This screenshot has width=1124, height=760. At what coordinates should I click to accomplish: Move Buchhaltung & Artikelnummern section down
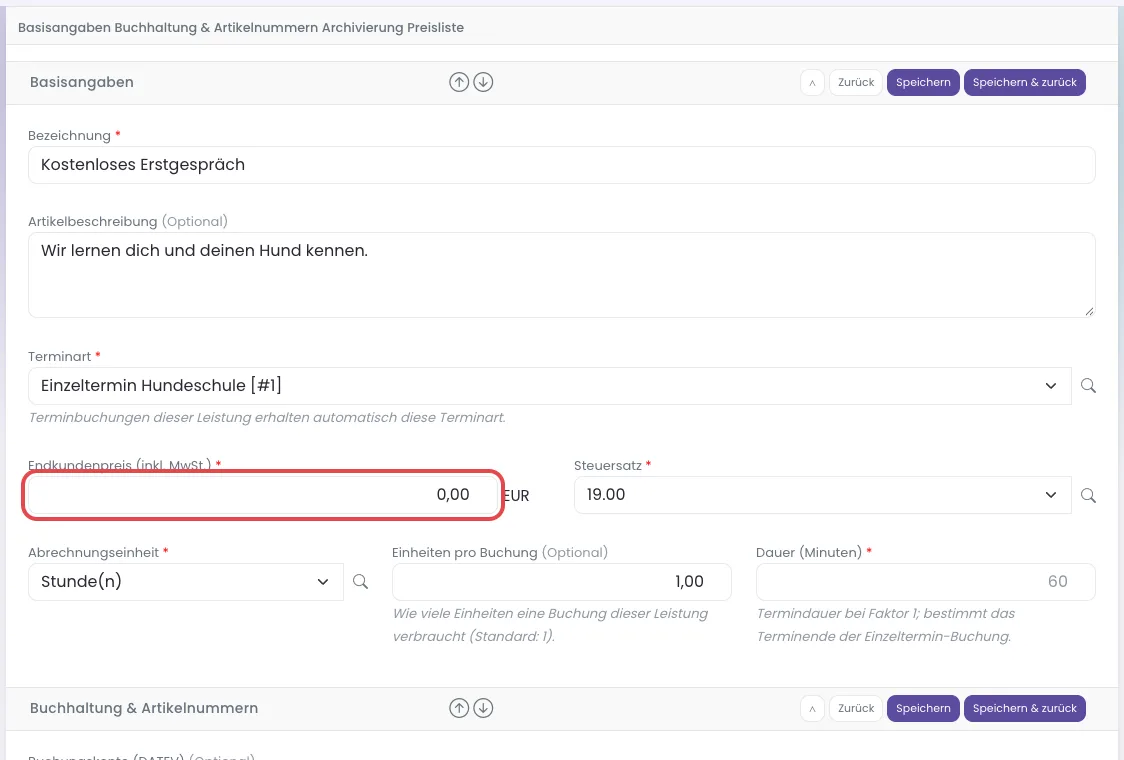click(x=483, y=708)
